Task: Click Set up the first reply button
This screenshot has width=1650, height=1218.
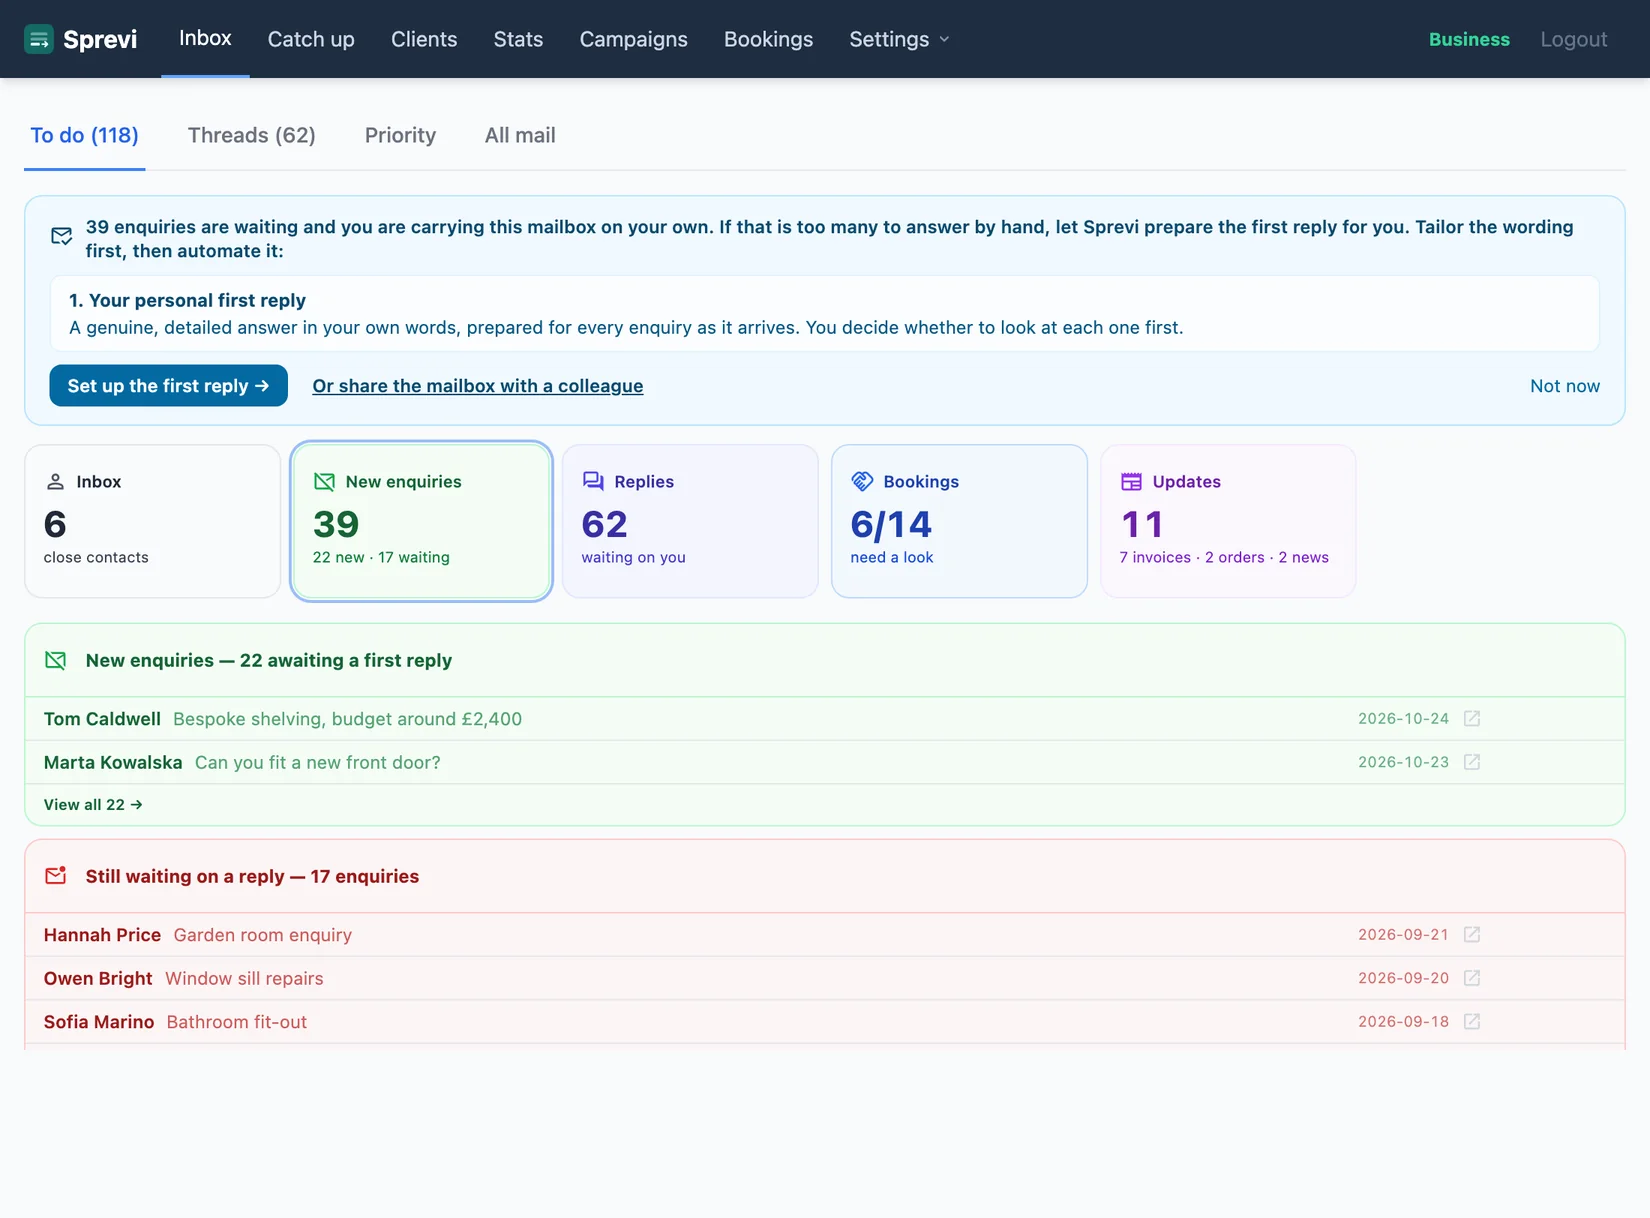Action: (169, 386)
